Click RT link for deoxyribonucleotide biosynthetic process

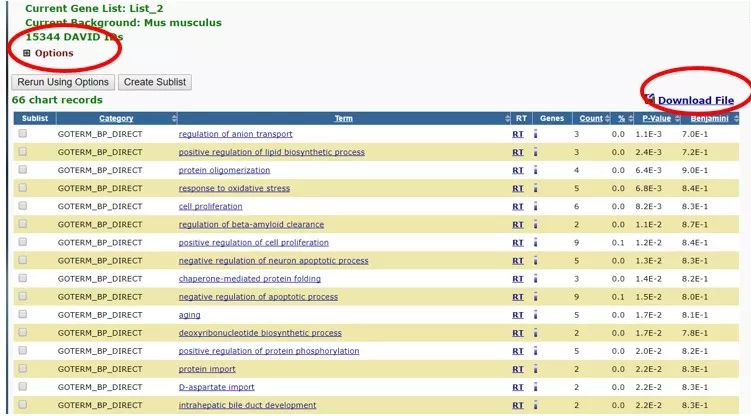[517, 333]
